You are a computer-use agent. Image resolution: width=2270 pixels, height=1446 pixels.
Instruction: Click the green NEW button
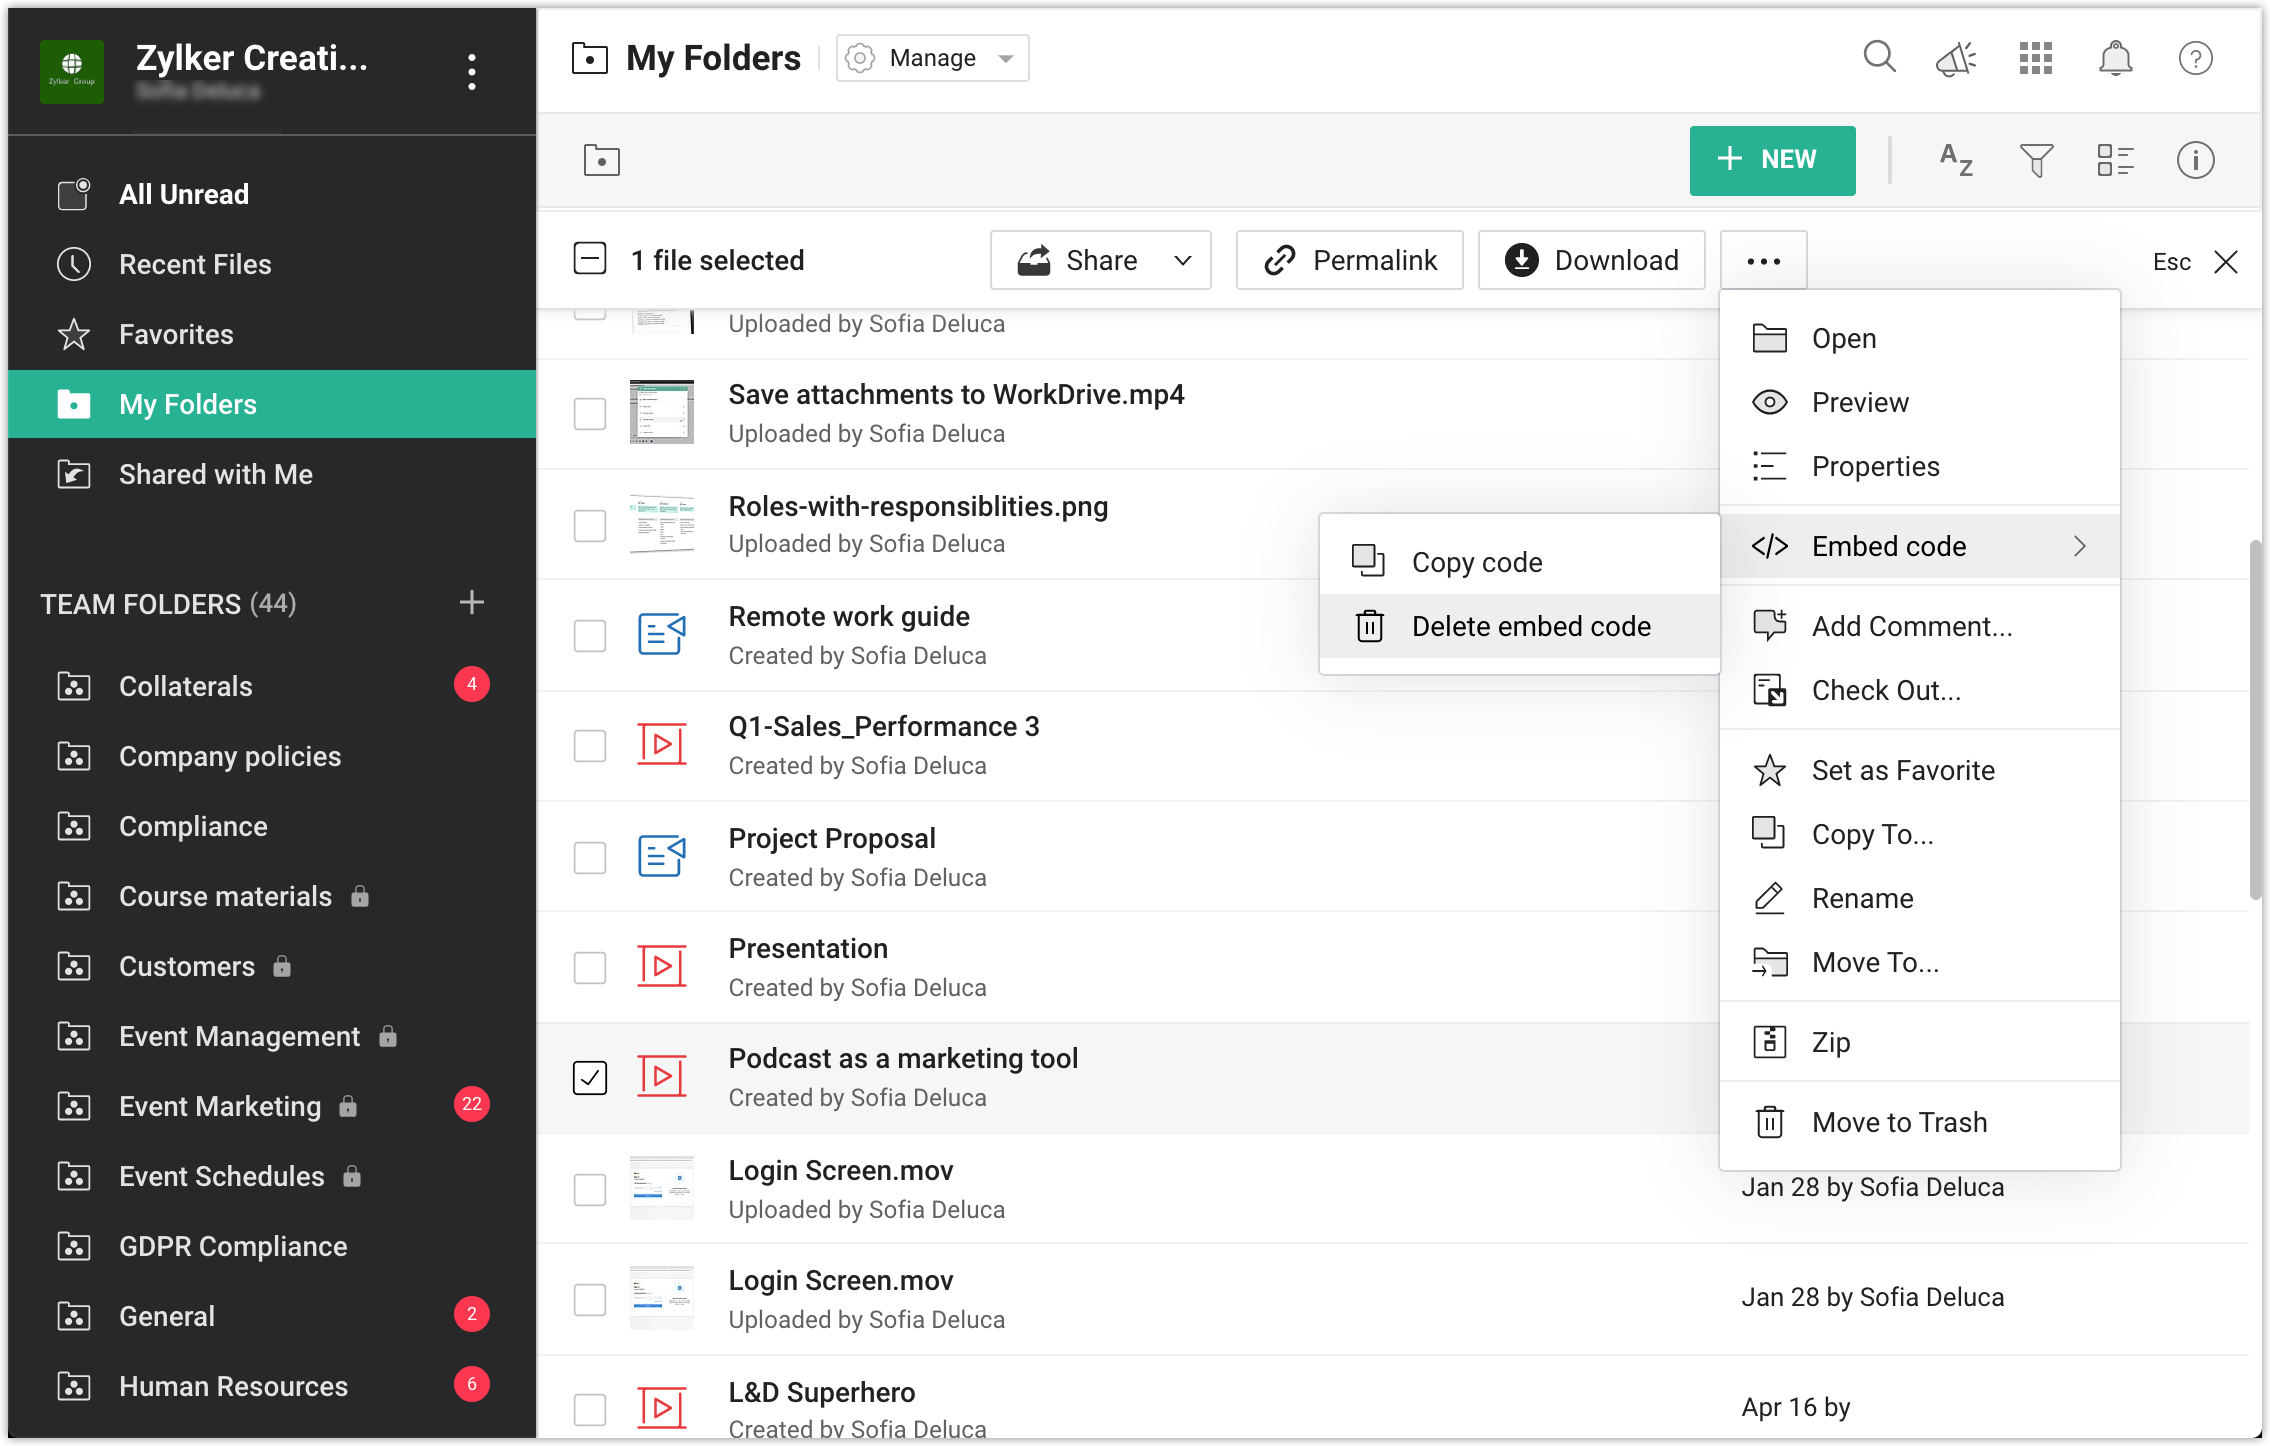1772,160
